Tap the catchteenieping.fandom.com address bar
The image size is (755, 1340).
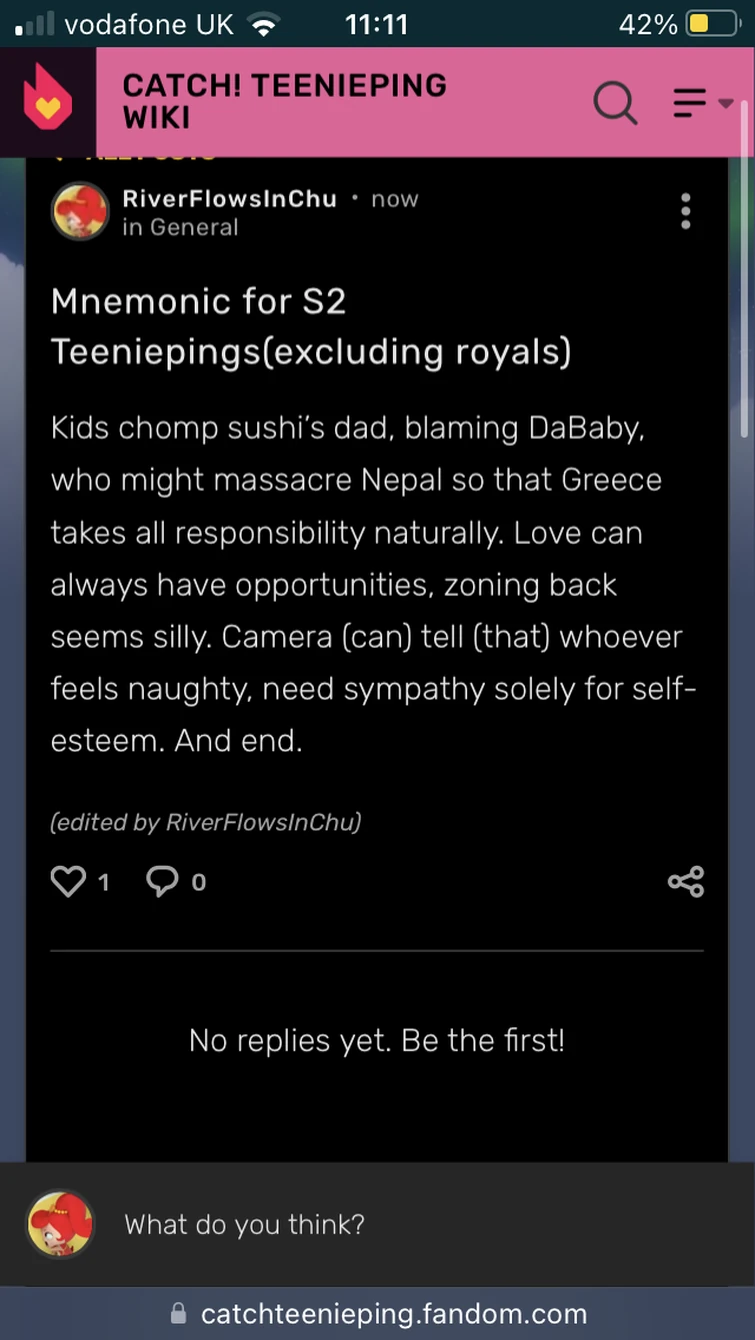pos(393,1313)
